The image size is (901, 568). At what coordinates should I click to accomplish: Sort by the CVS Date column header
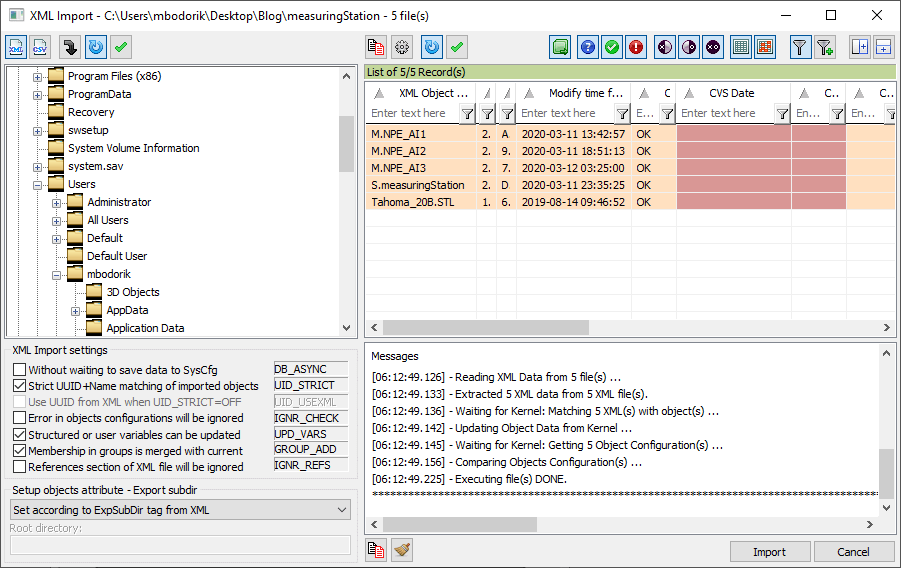tap(734, 93)
